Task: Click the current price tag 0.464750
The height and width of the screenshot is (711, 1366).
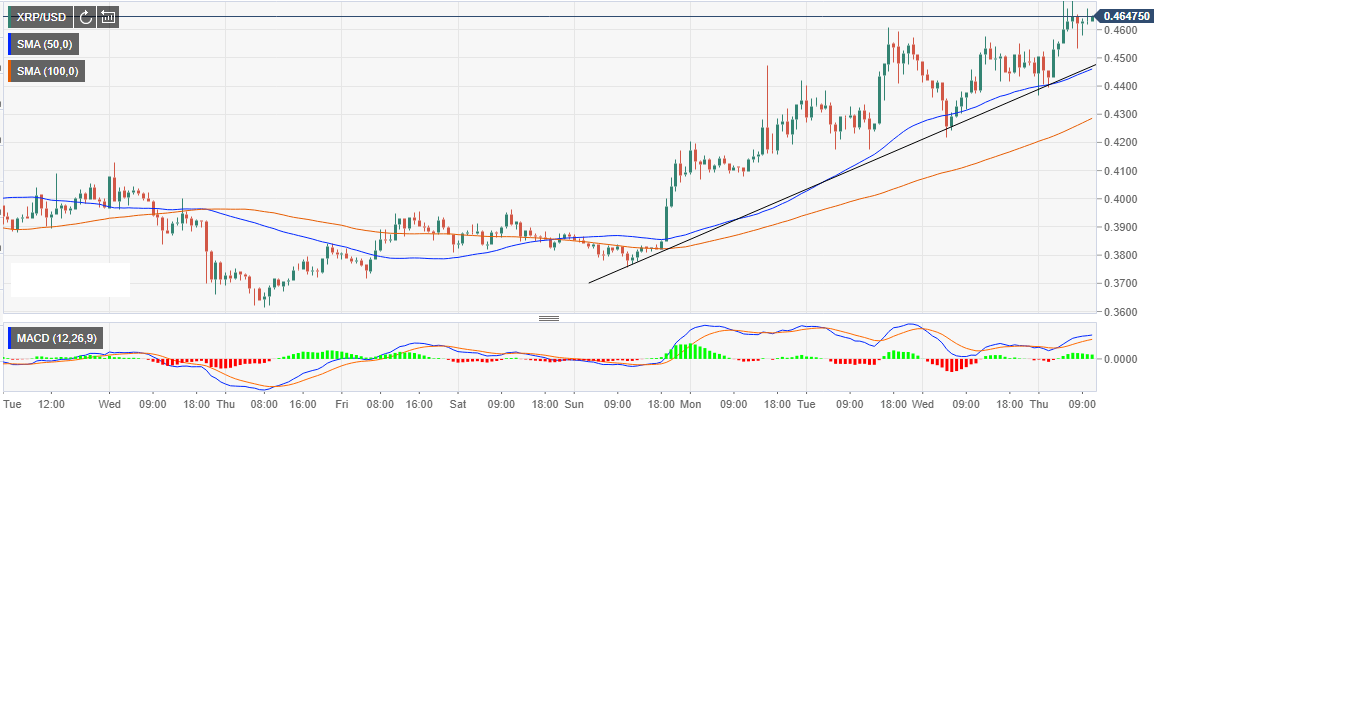Action: point(1125,16)
